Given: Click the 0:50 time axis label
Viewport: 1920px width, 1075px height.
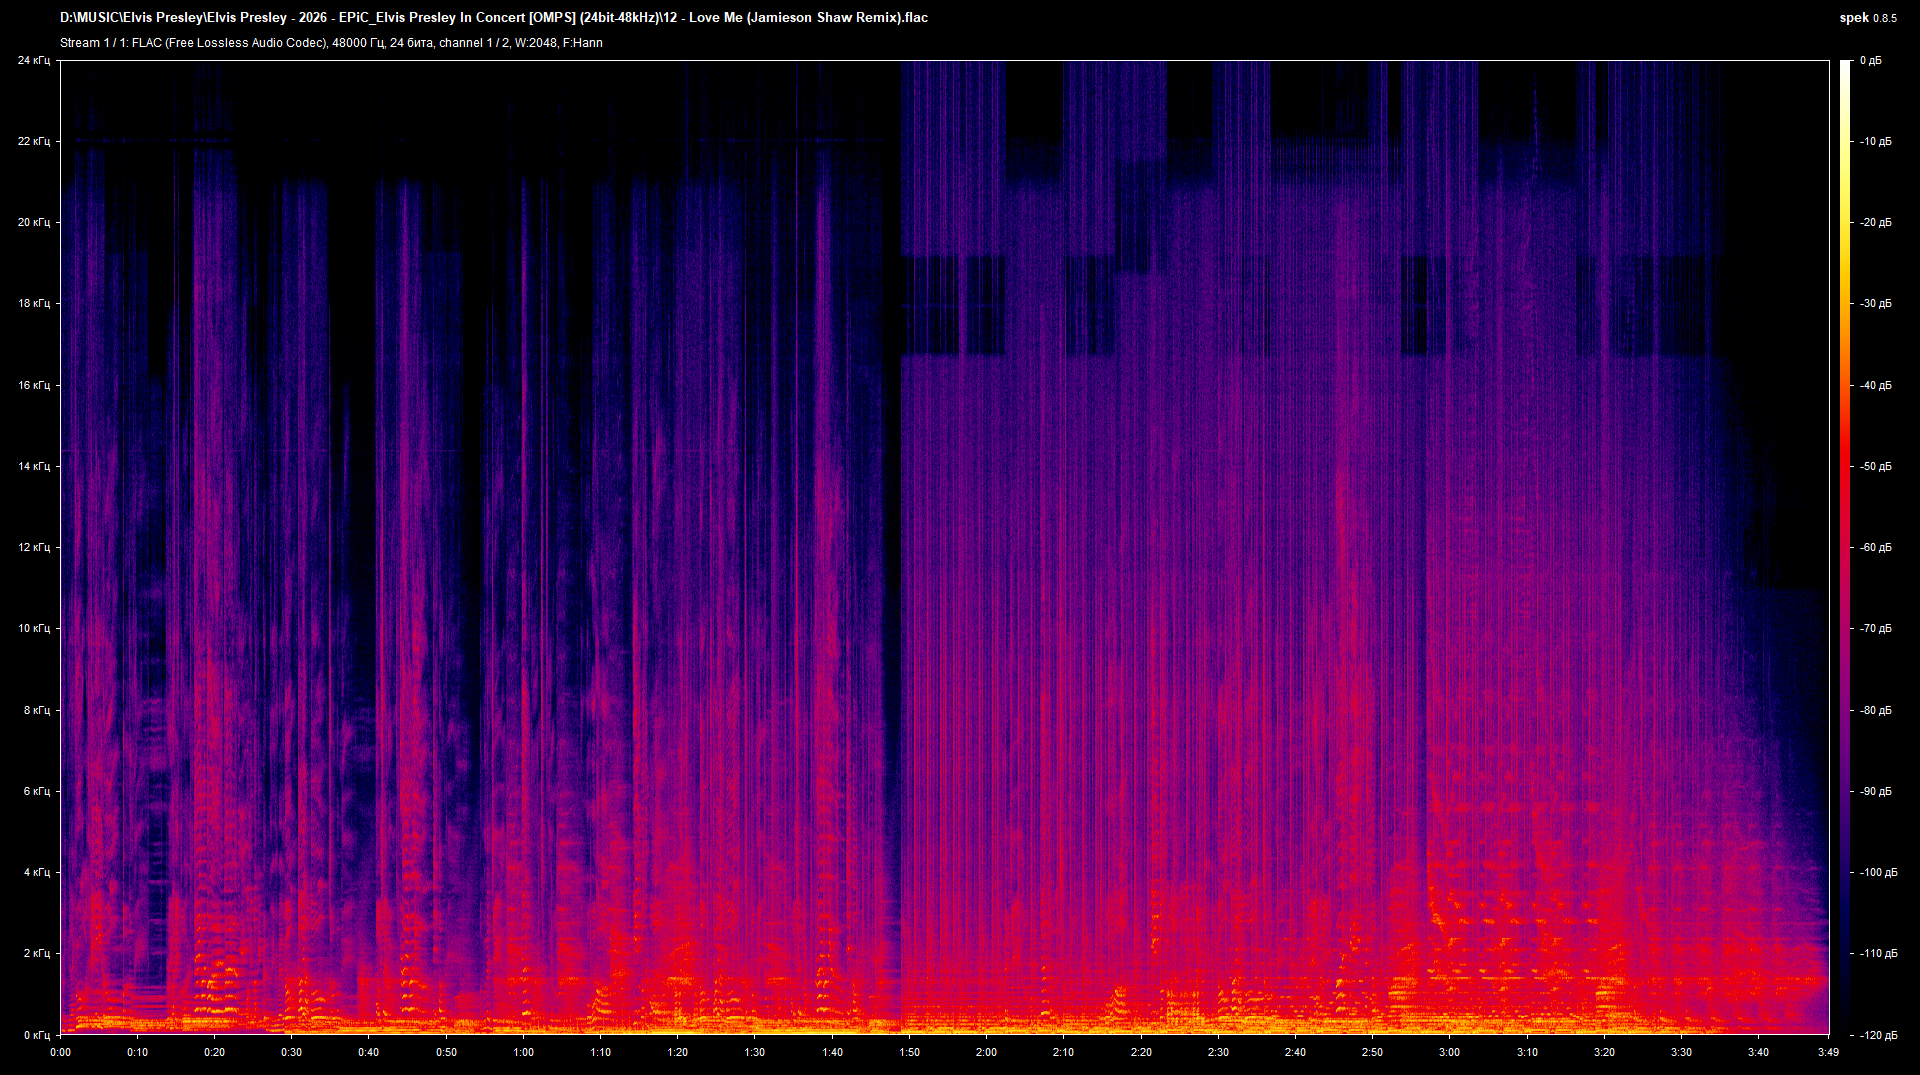Looking at the screenshot, I should pos(447,1052).
